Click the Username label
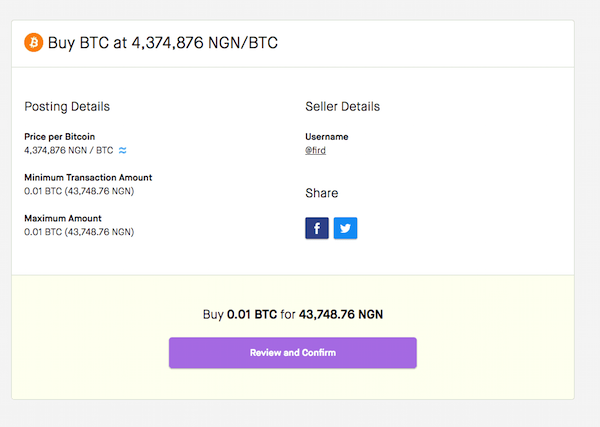This screenshot has width=600, height=427. (x=327, y=137)
